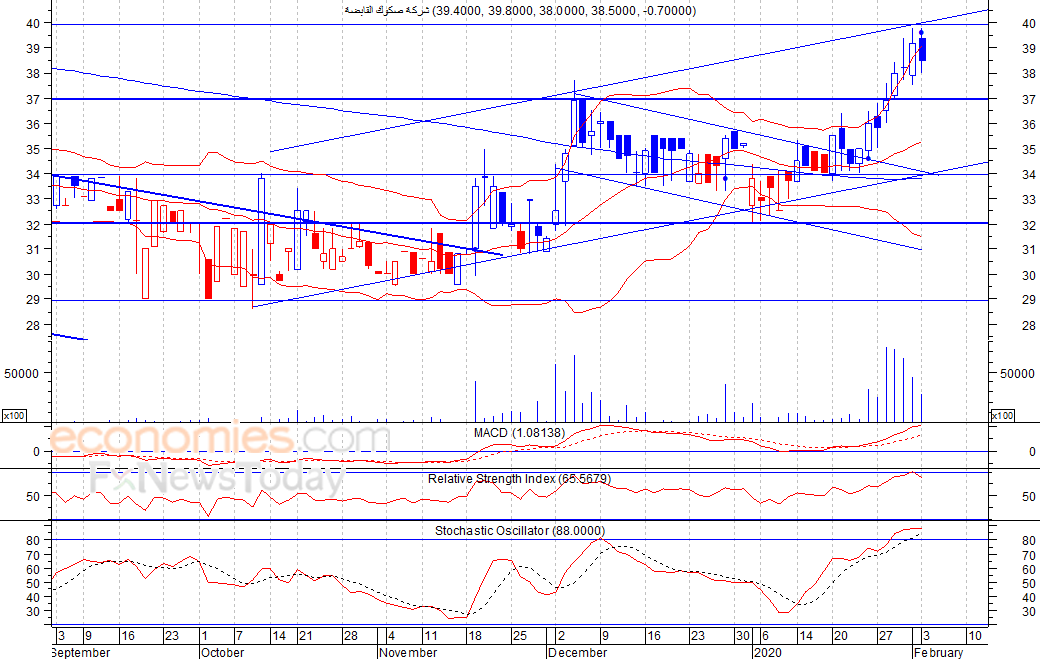Select date label 10 in February
Image resolution: width=1040 pixels, height=659 pixels.
coord(974,636)
